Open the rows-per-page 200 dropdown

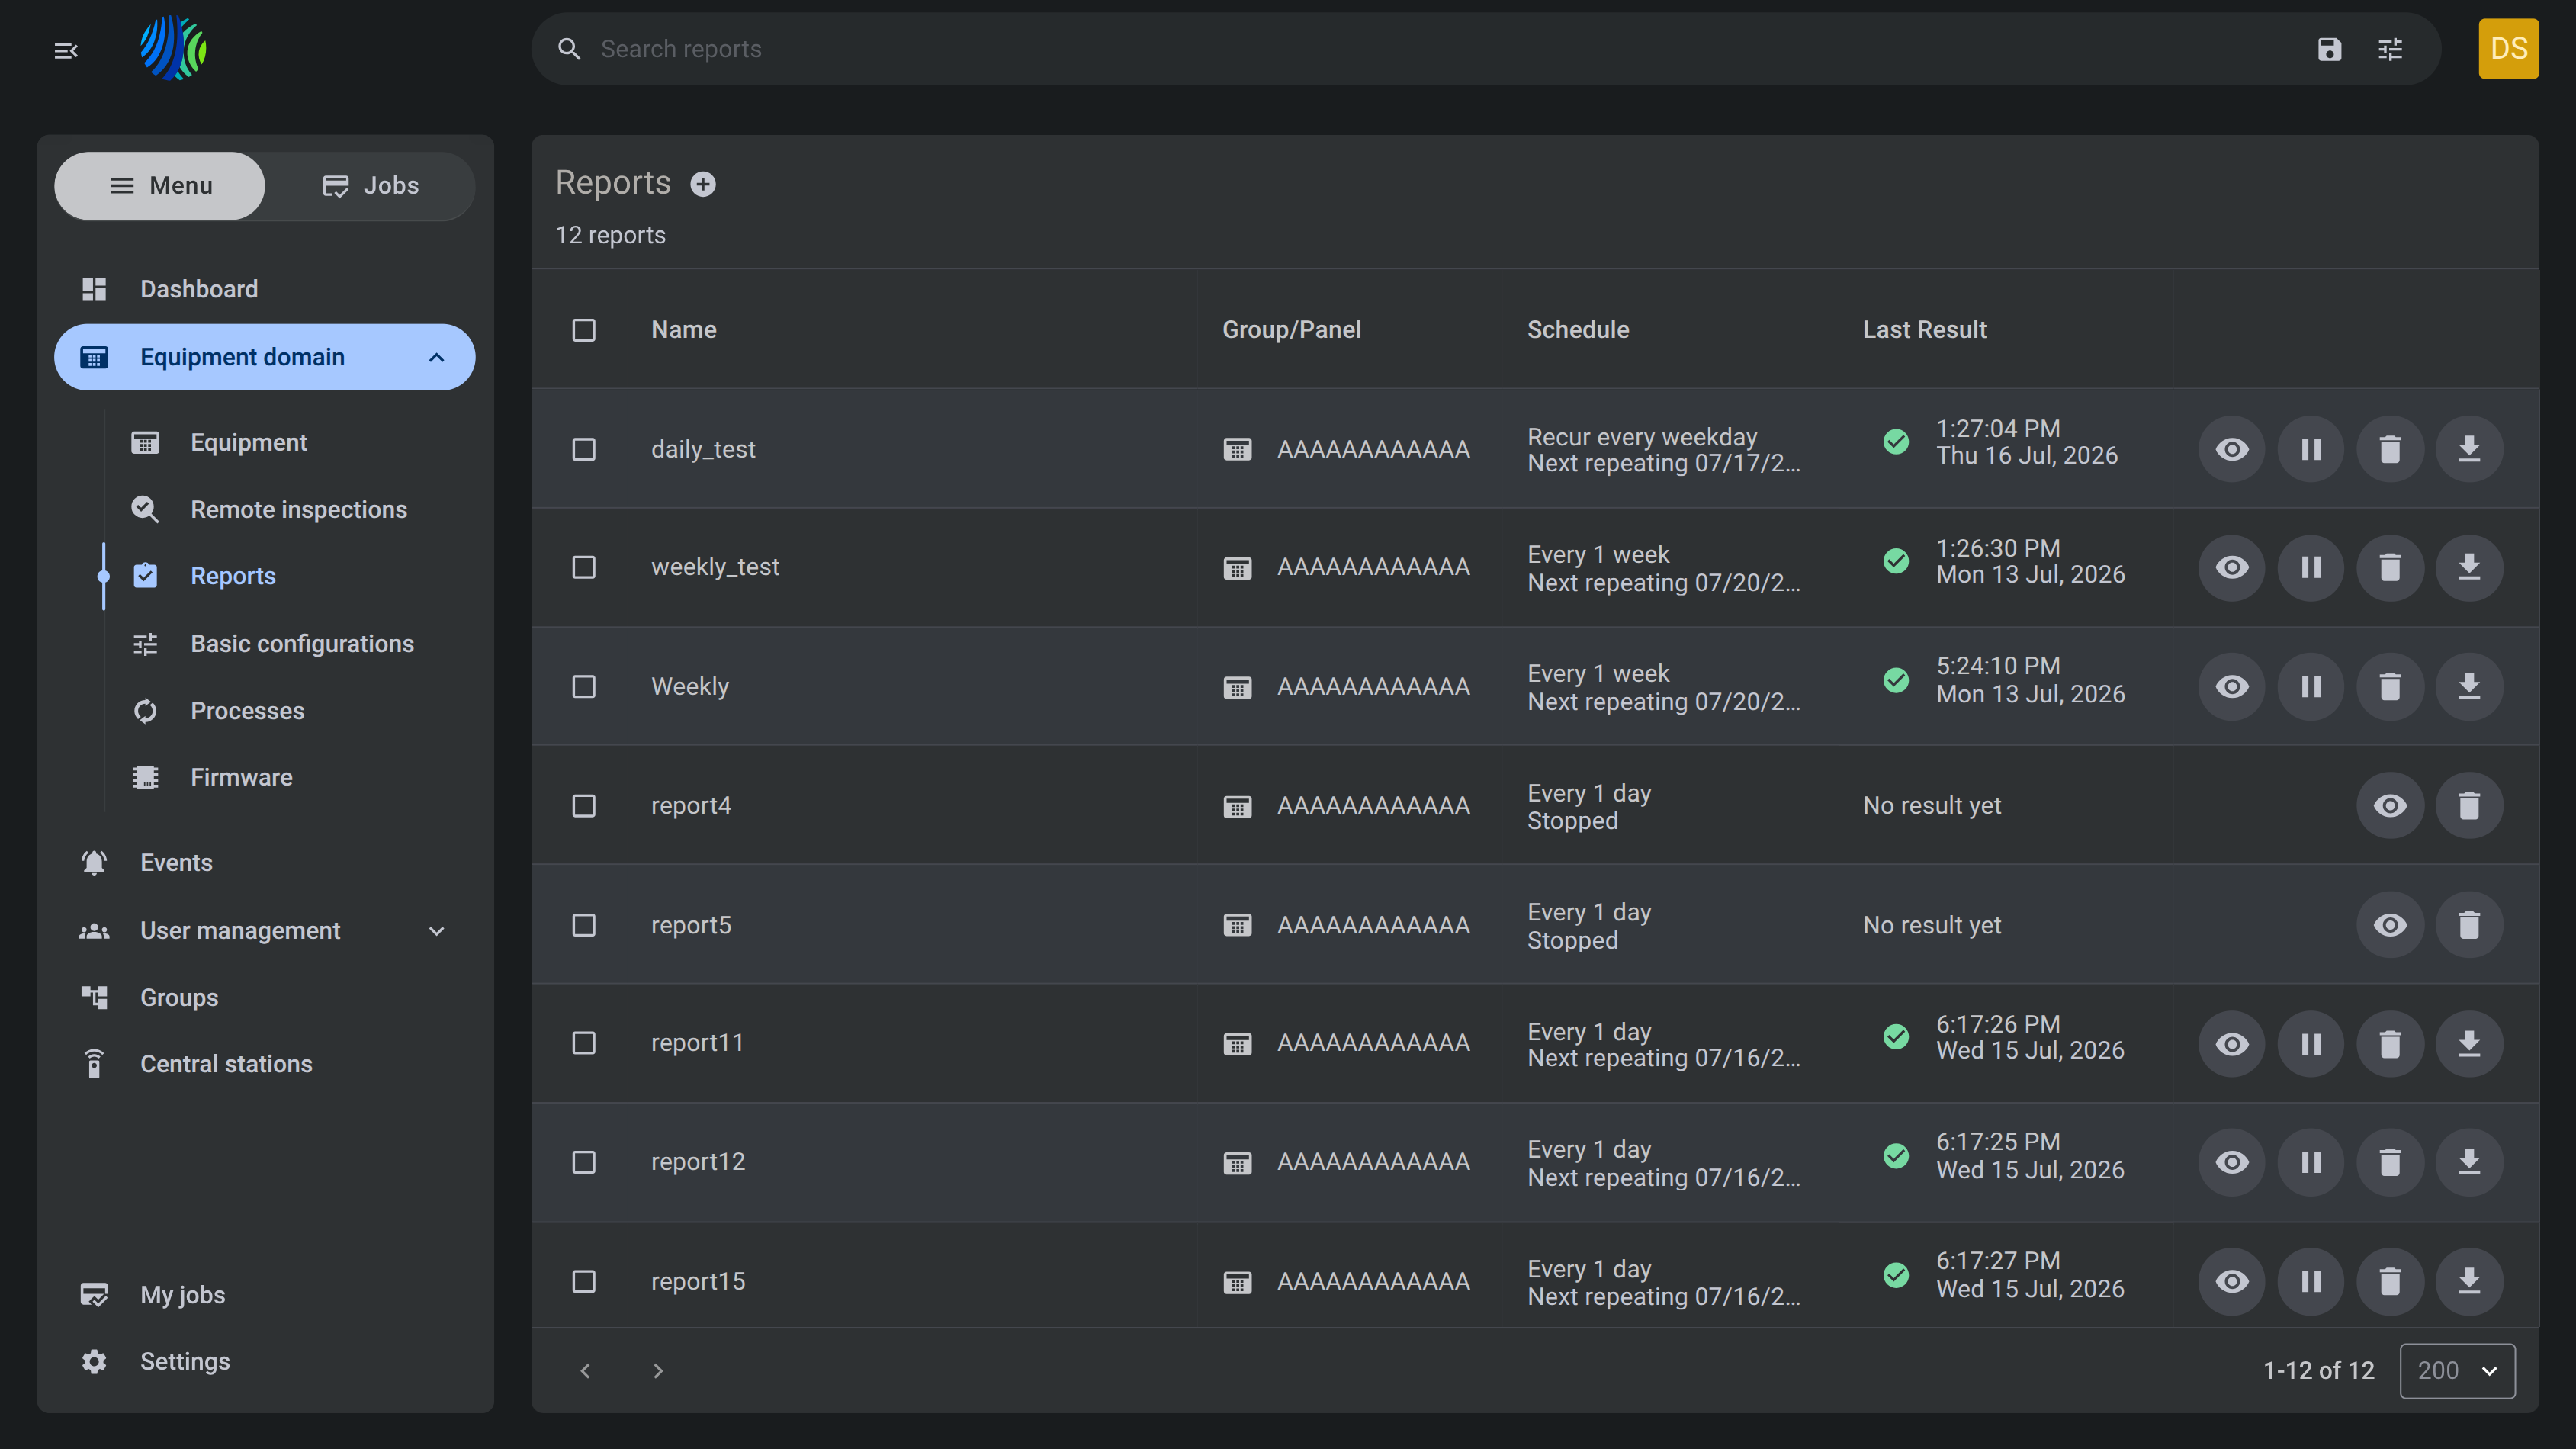(2457, 1370)
